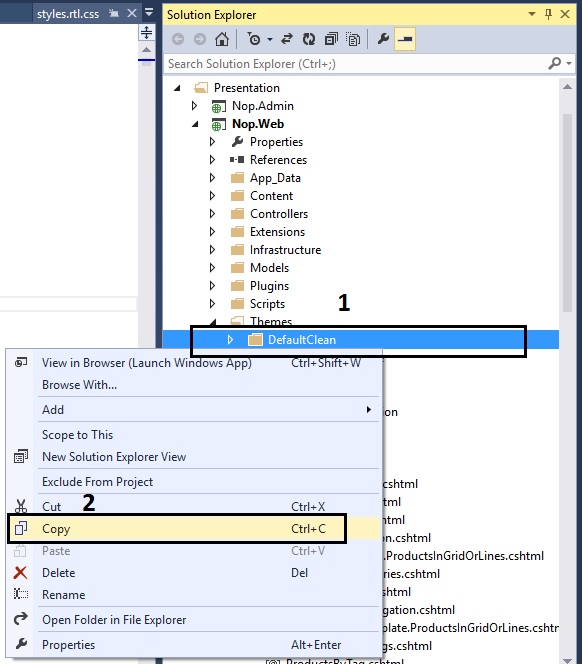Choose Rename from the context menu
The height and width of the screenshot is (664, 582).
[x=194, y=595]
